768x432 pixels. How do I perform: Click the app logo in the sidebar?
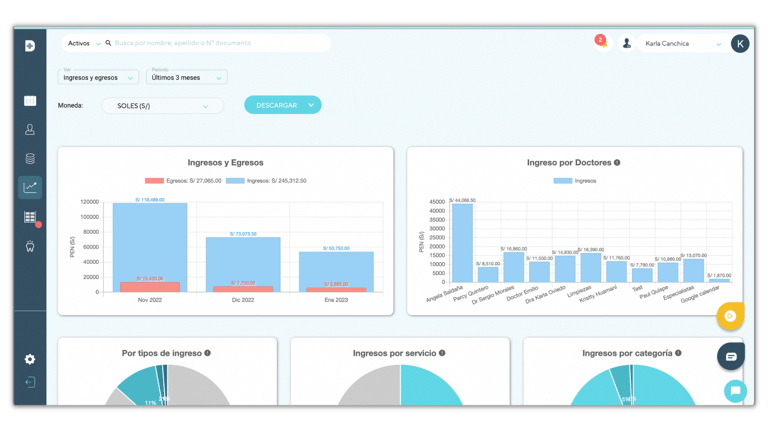[30, 46]
